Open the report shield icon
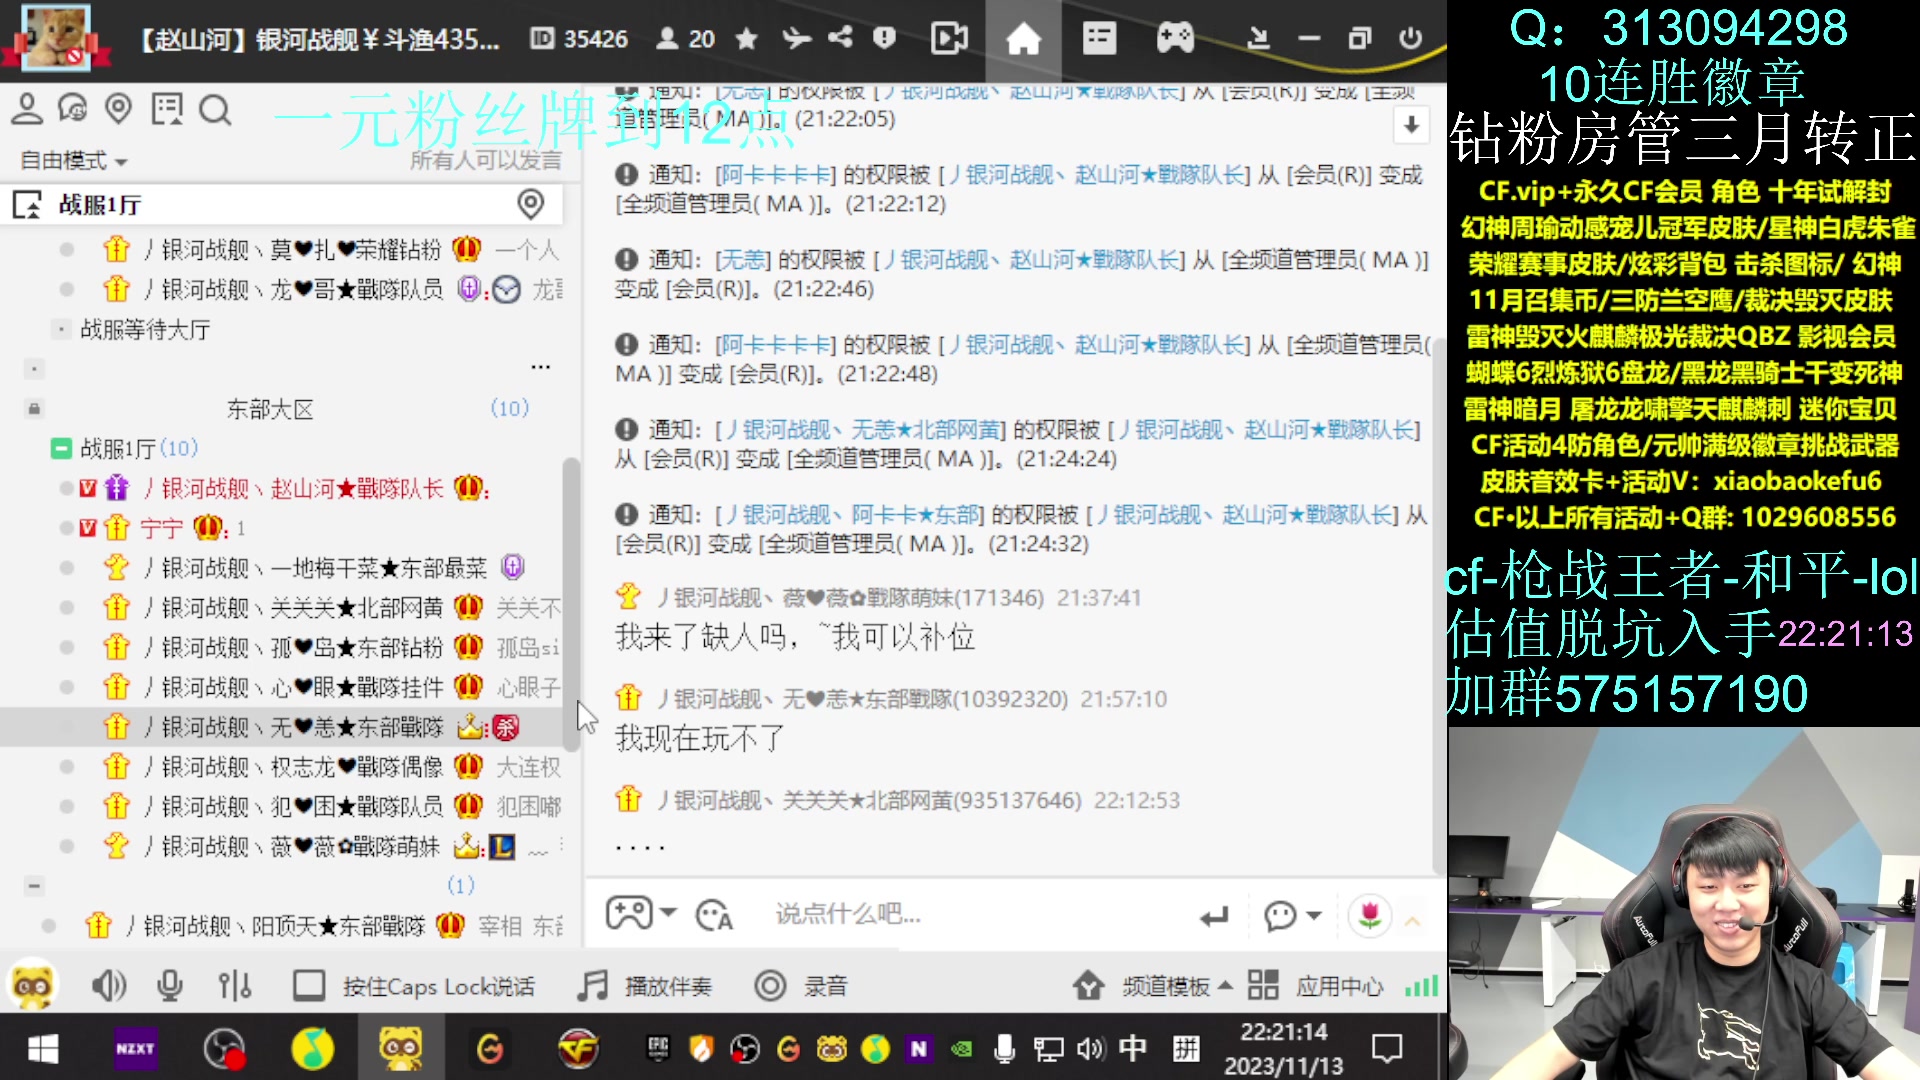 click(884, 39)
